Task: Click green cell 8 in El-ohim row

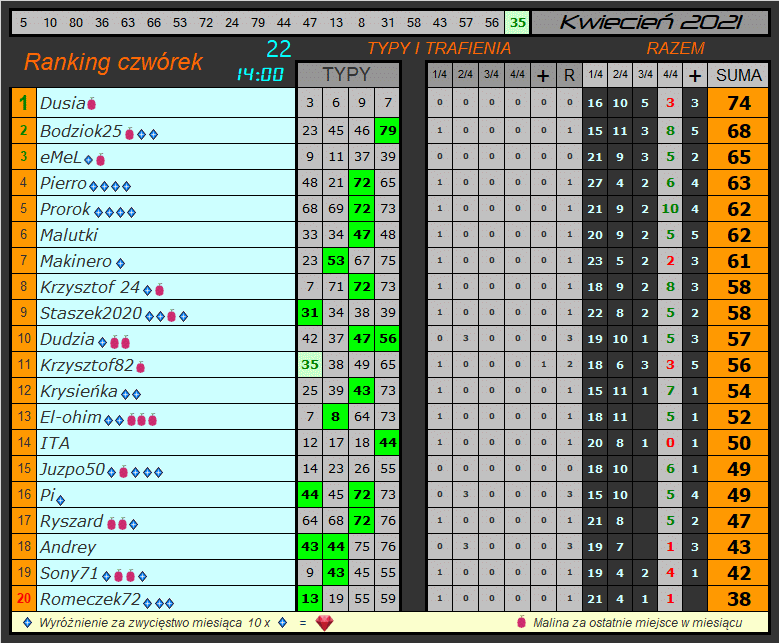Action: (x=336, y=416)
